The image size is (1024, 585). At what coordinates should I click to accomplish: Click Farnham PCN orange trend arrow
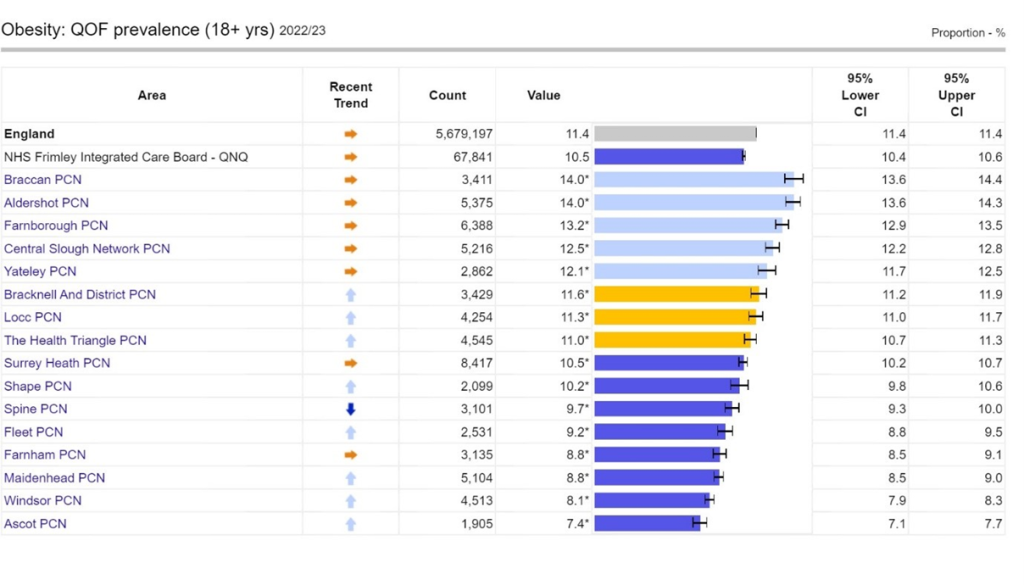tap(351, 454)
